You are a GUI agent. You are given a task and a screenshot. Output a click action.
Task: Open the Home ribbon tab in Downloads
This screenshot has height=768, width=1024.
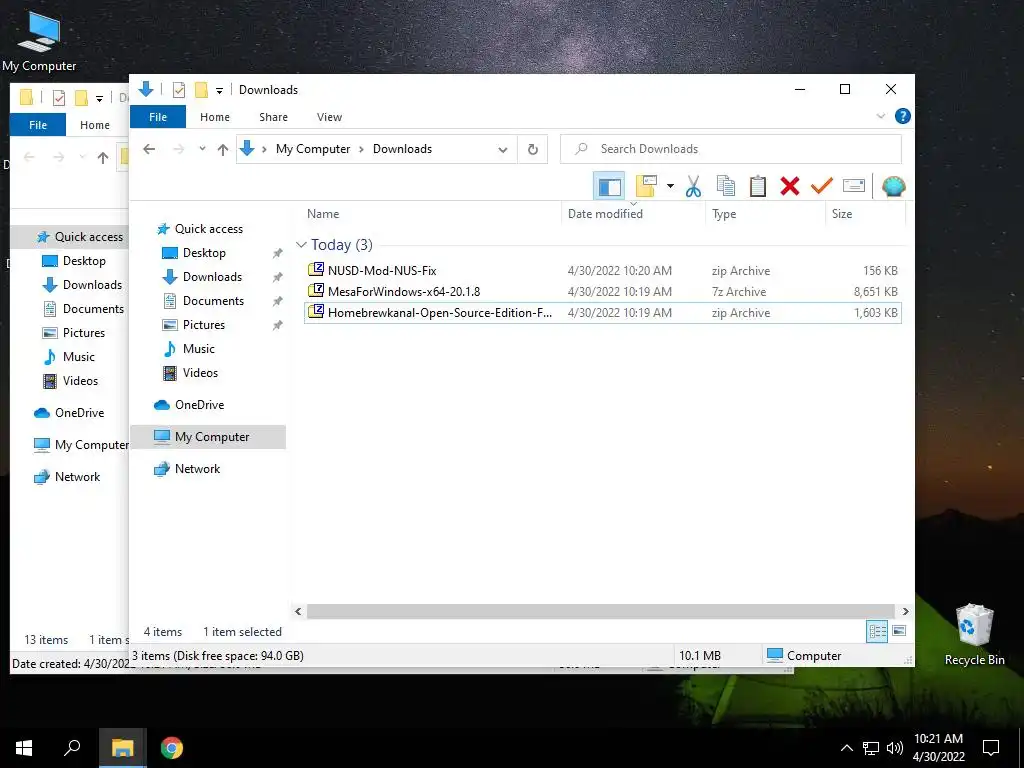pyautogui.click(x=215, y=117)
